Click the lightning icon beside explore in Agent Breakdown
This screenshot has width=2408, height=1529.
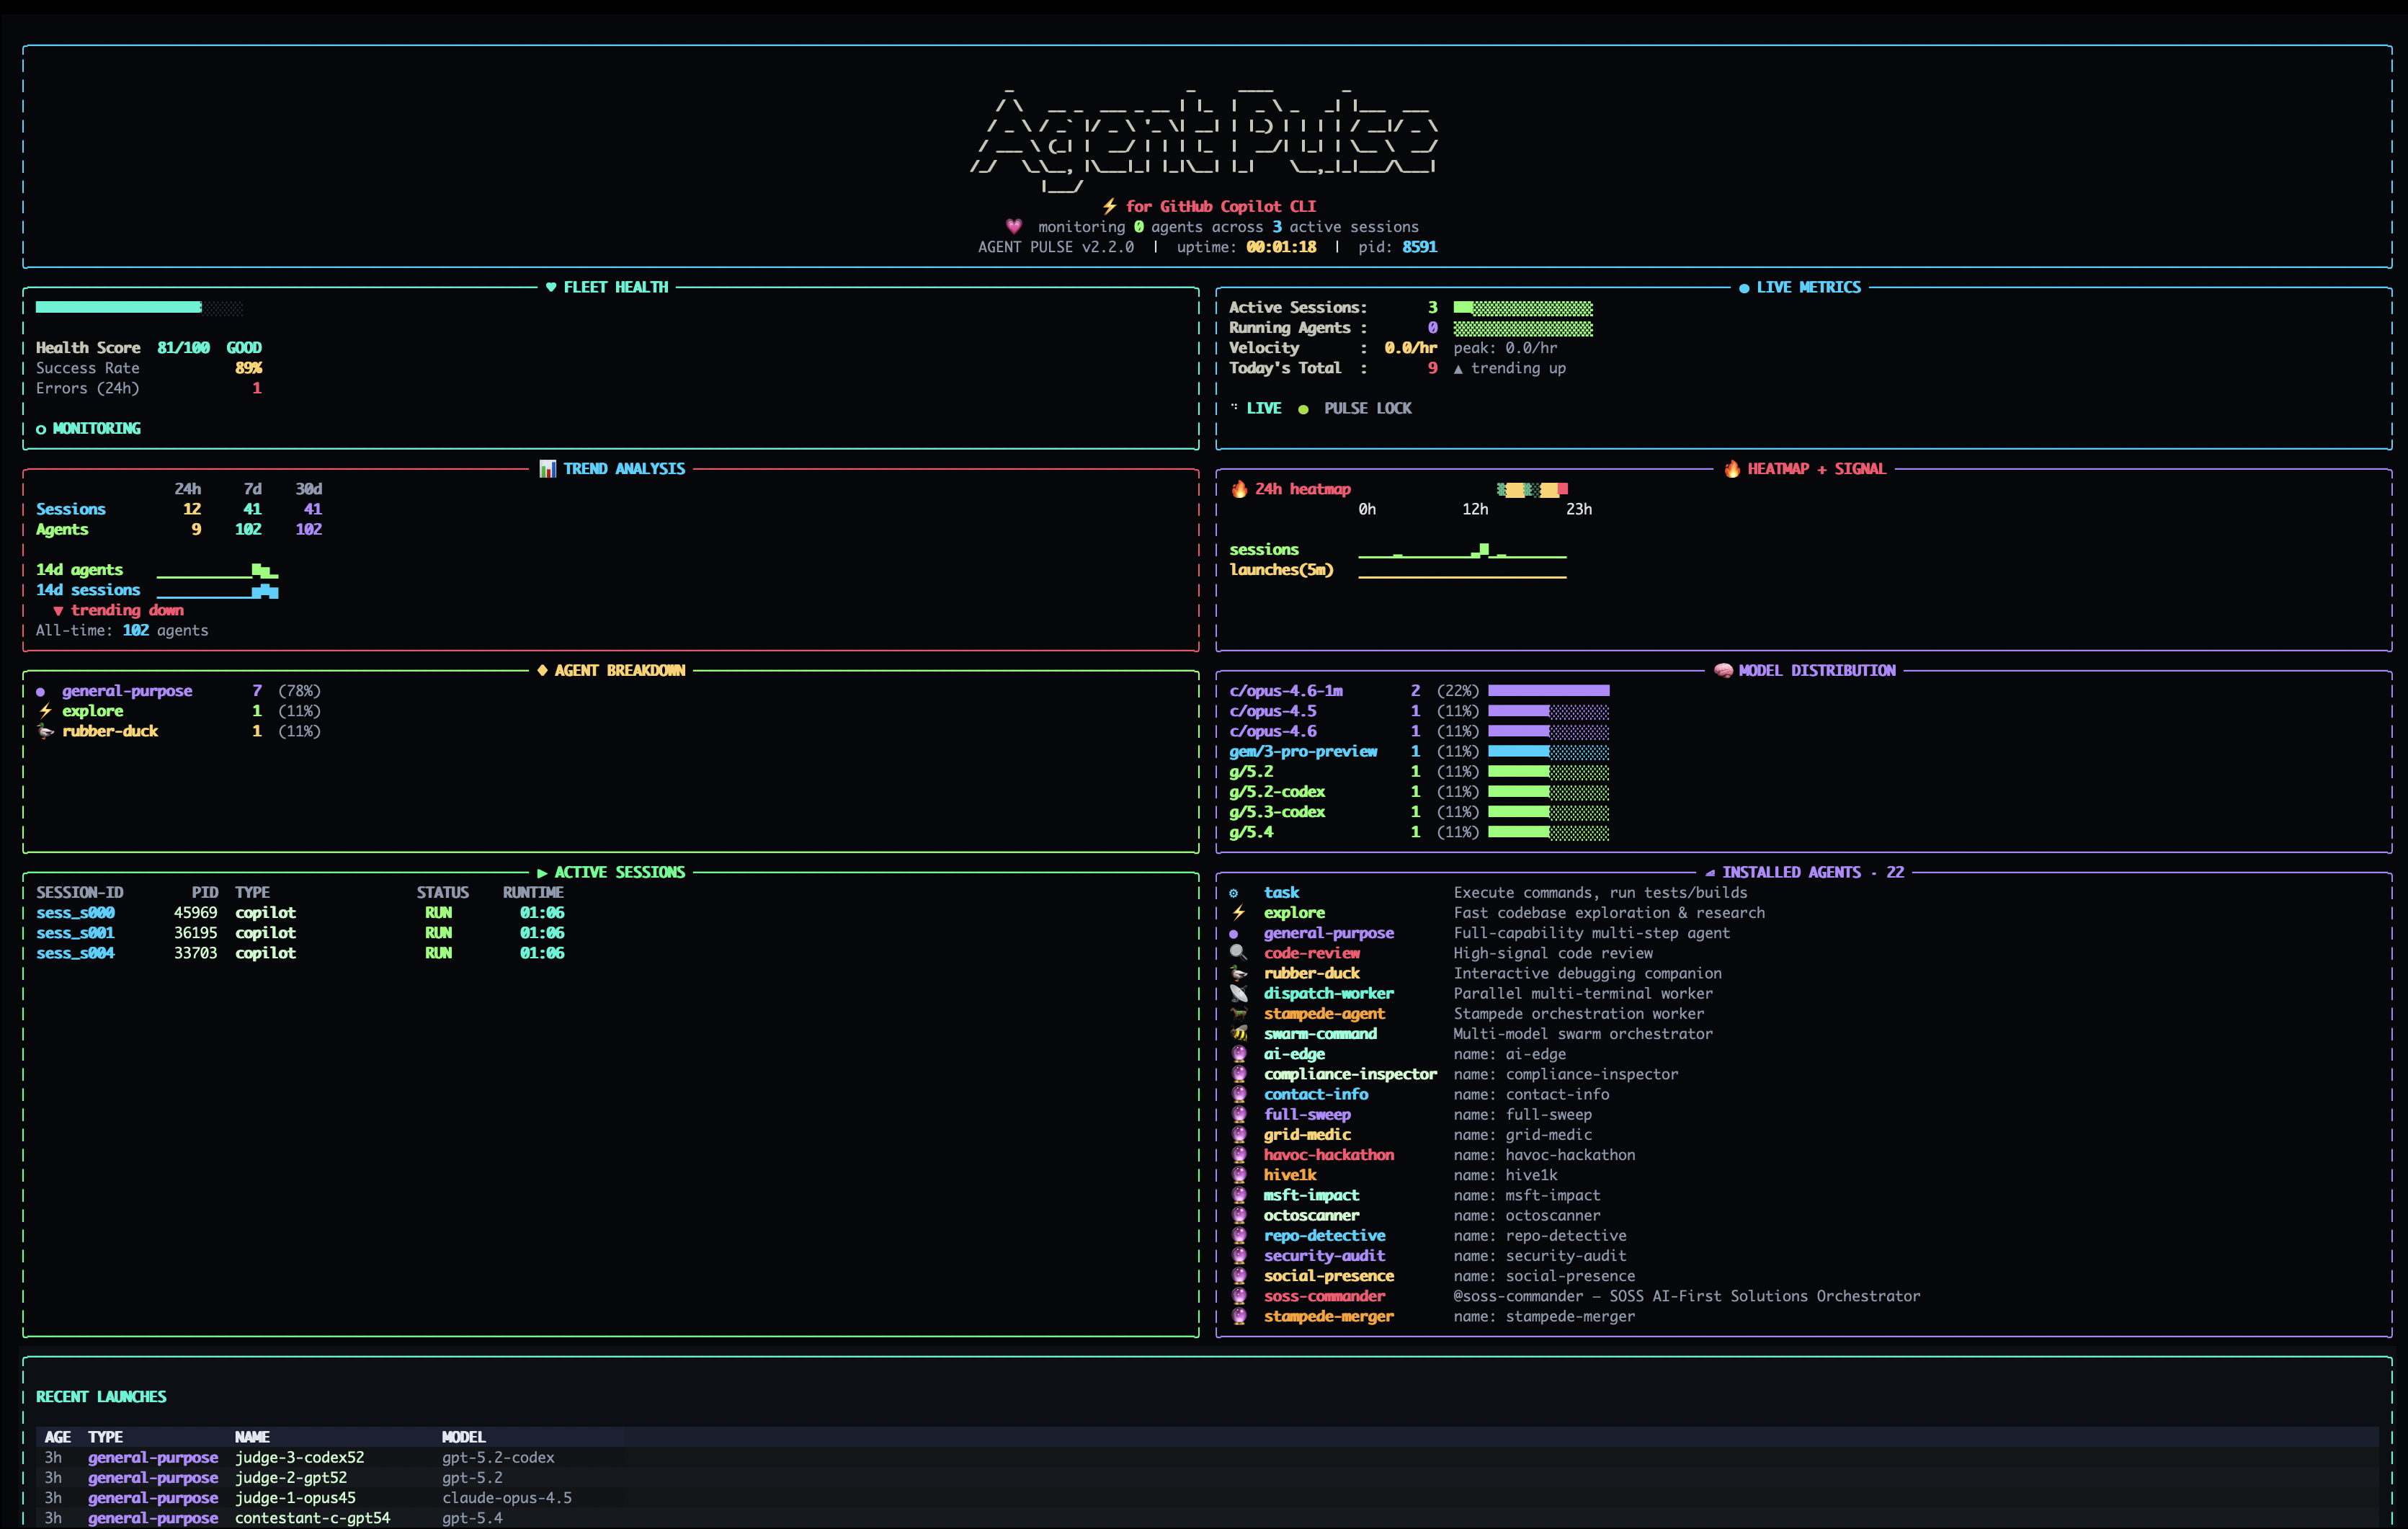pyautogui.click(x=45, y=711)
